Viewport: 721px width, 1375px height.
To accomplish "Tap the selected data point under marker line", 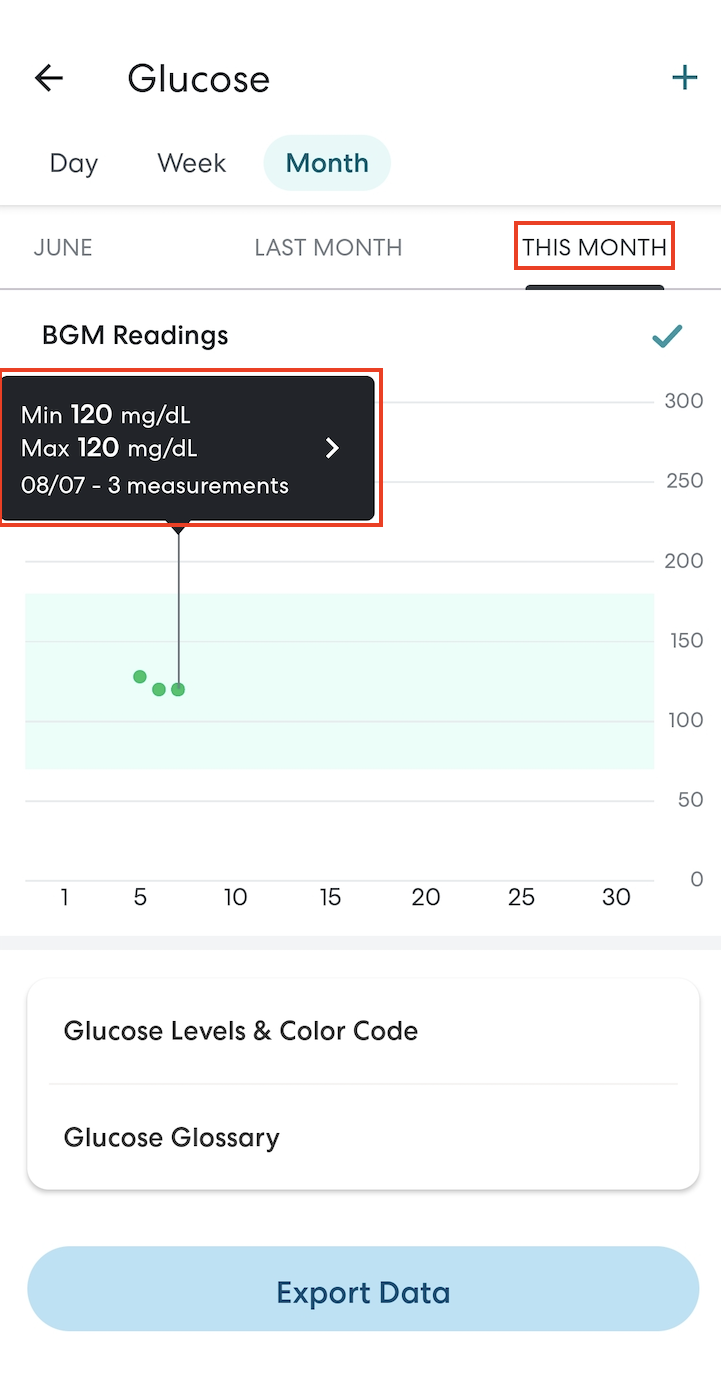I will (178, 689).
